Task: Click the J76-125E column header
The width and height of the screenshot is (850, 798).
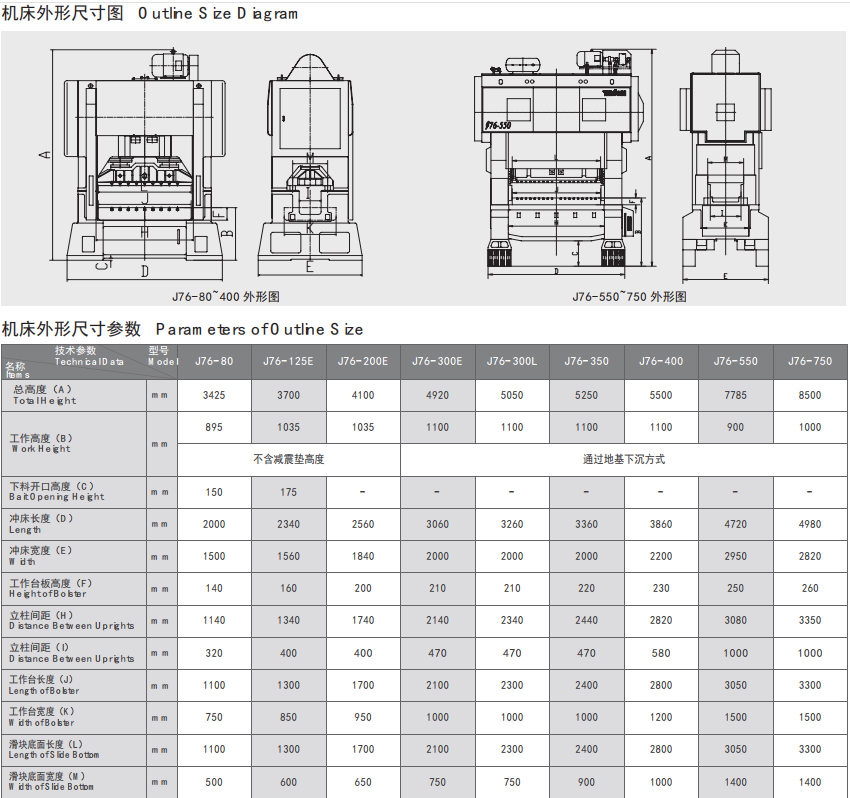Action: click(x=288, y=361)
